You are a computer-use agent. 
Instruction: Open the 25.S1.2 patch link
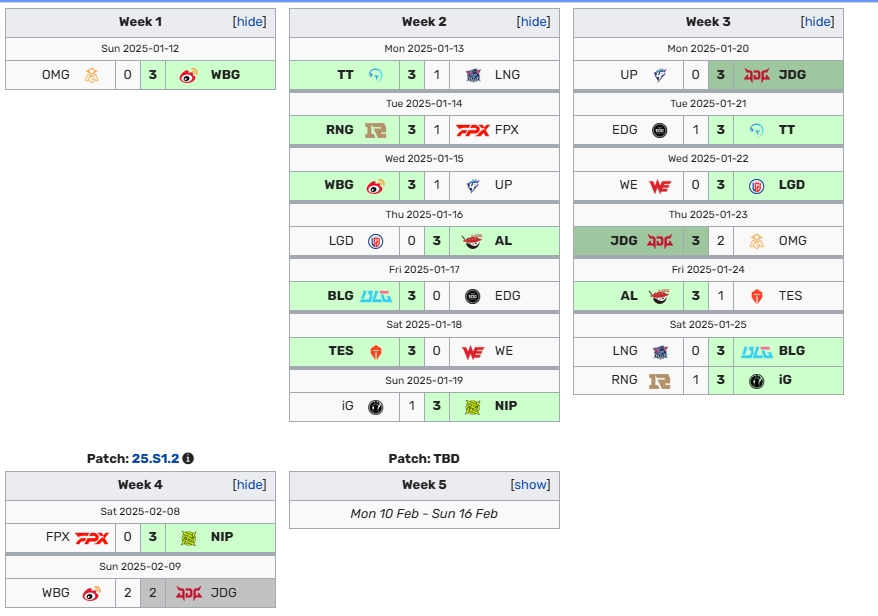click(155, 458)
